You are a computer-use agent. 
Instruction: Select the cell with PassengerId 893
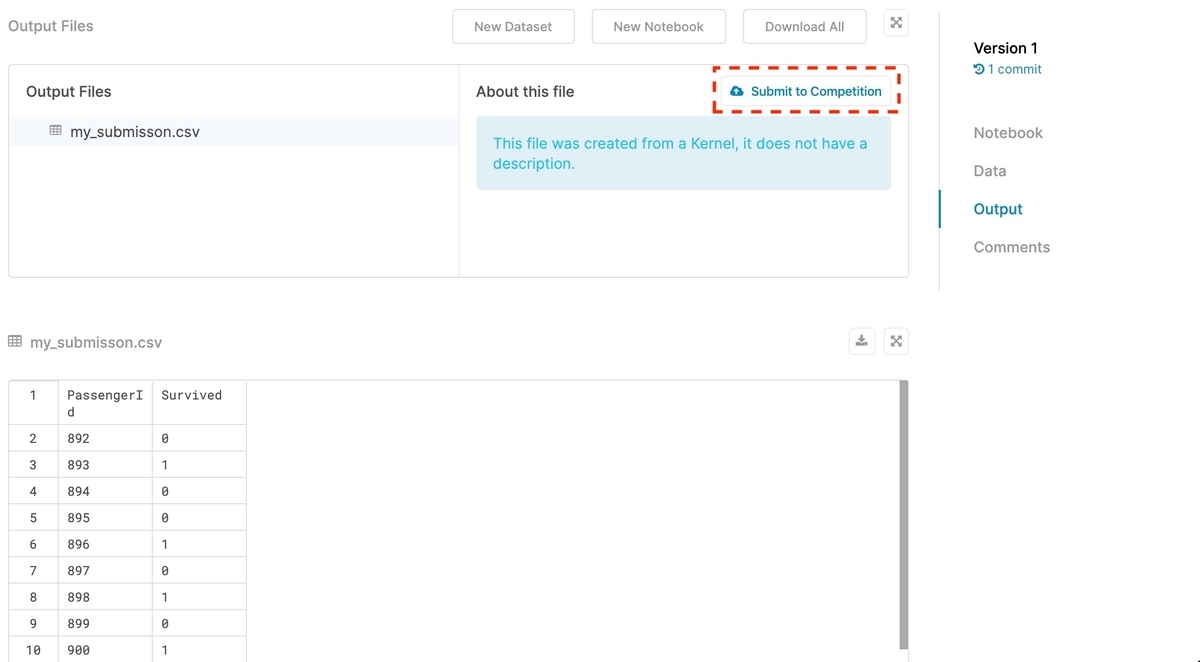tap(105, 465)
